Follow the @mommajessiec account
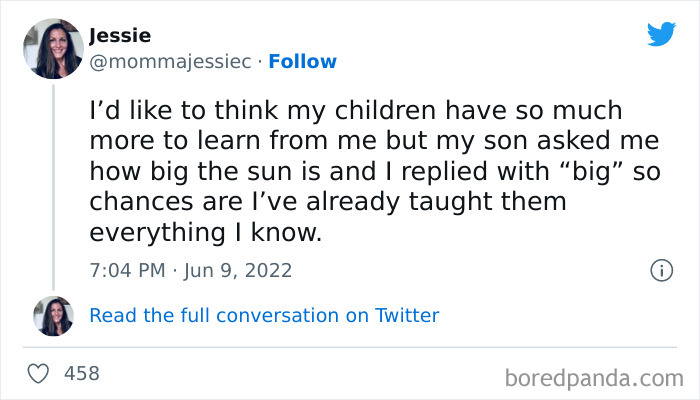 pyautogui.click(x=302, y=62)
